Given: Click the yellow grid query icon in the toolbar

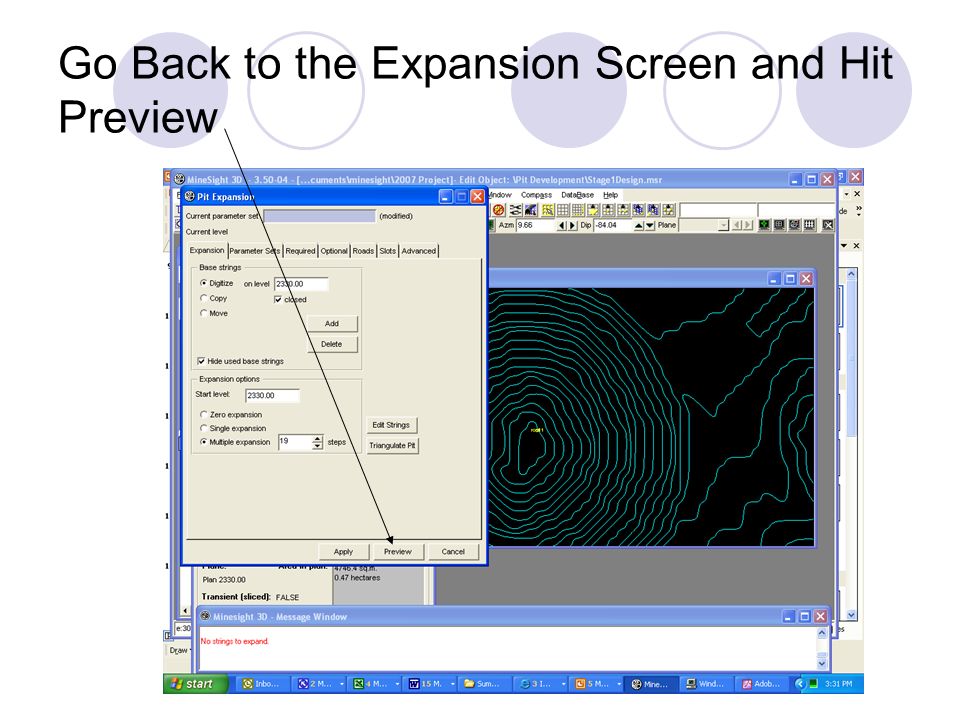Looking at the screenshot, I should [x=548, y=210].
